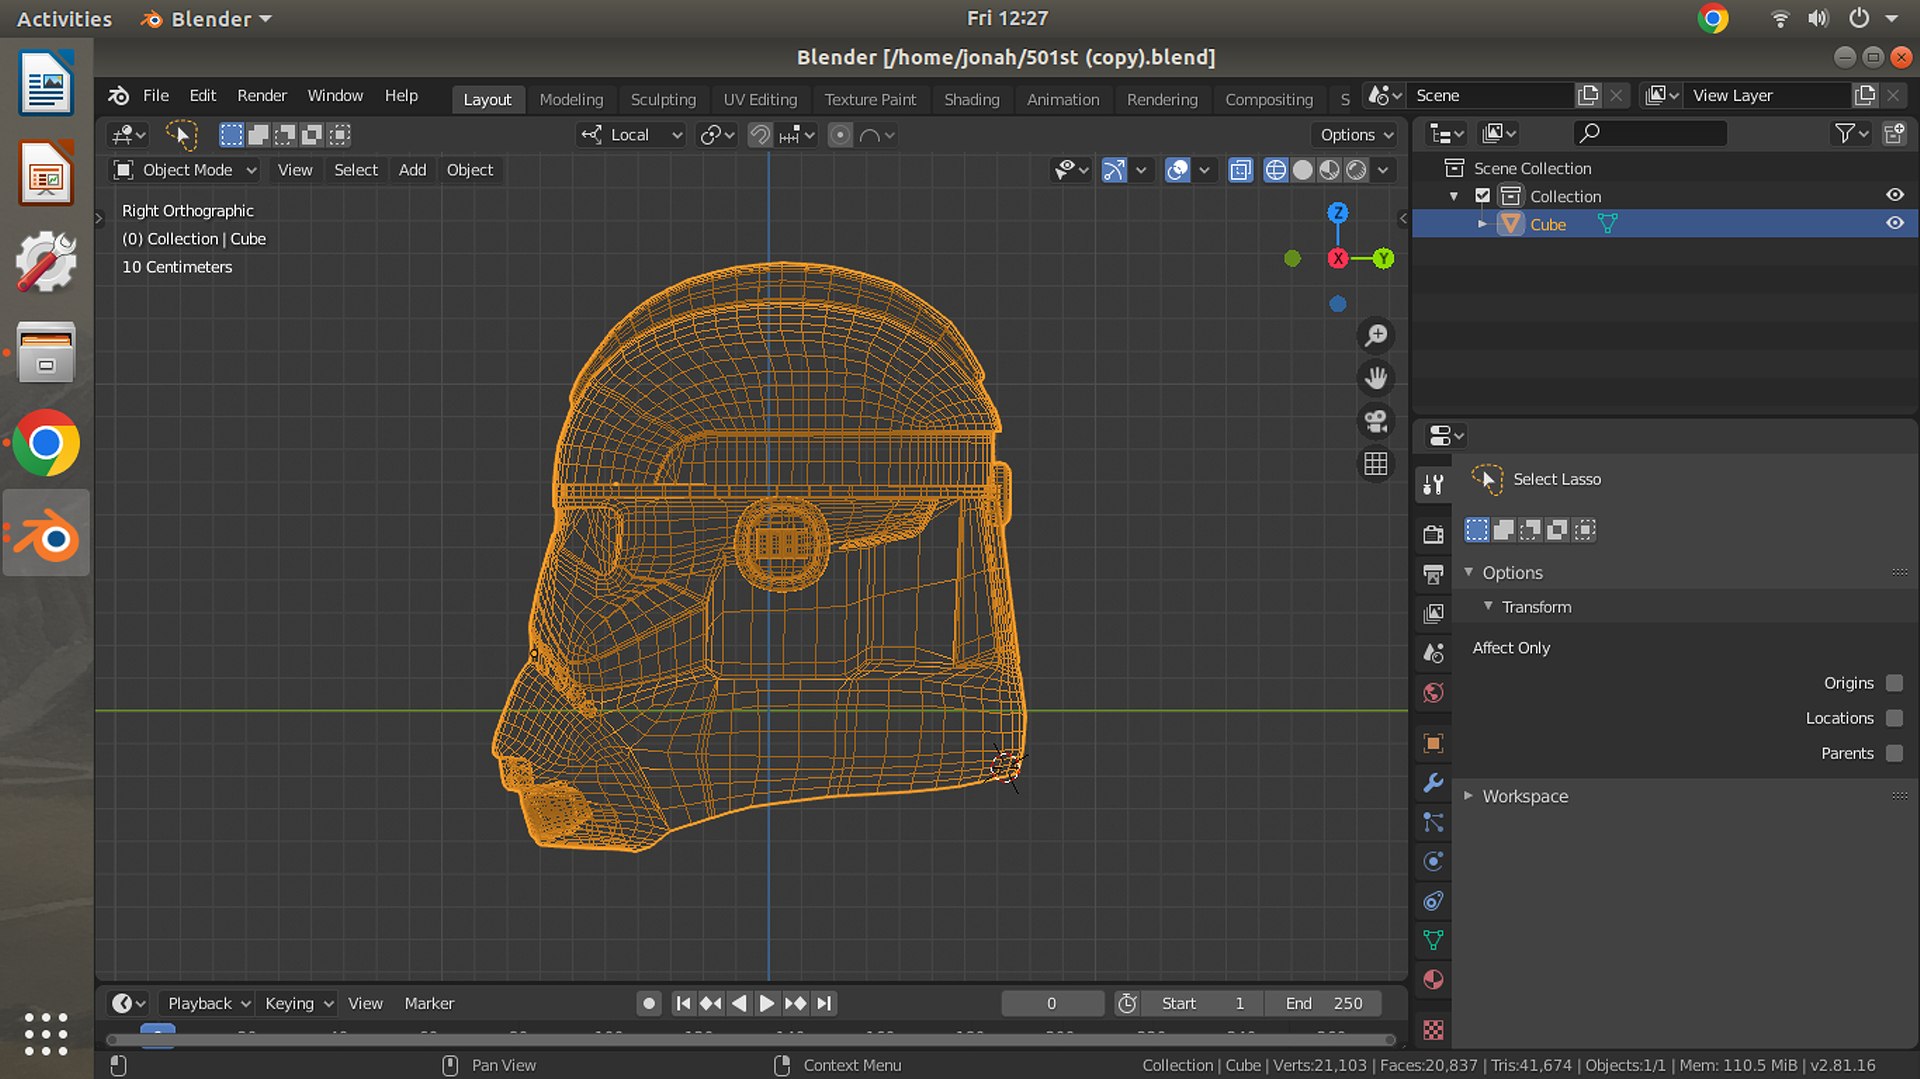The height and width of the screenshot is (1079, 1920).
Task: Choose intersect selection mode in the viewport header
Action: 339,134
